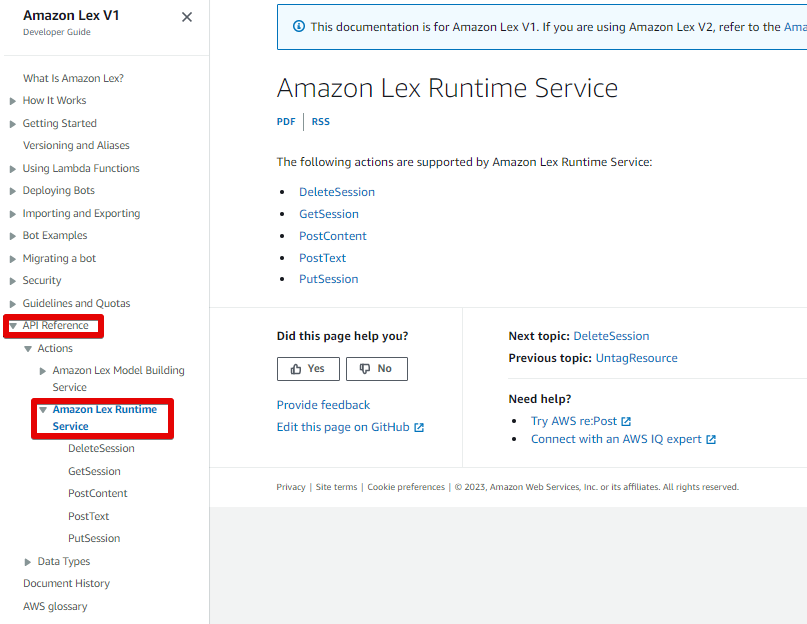
Task: Expand the How It Works section arrow
Action: tap(13, 101)
